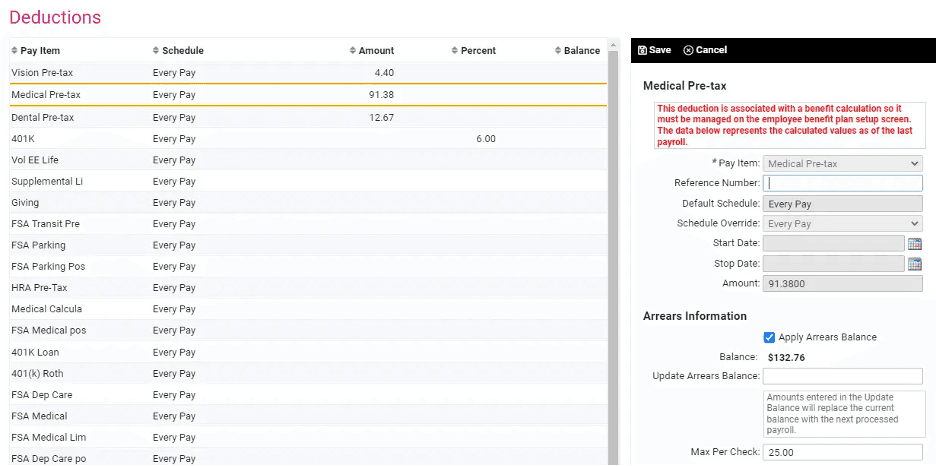Sort by the Amount column
Viewport: 936px width, 466px height.
(x=371, y=51)
